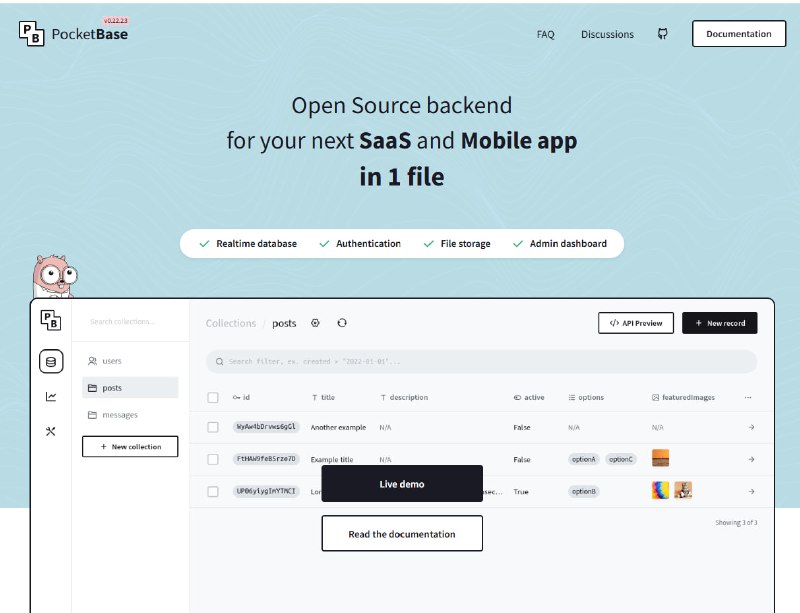Open the FAQ page link
Image resolution: width=800 pixels, height=613 pixels.
[x=545, y=34]
